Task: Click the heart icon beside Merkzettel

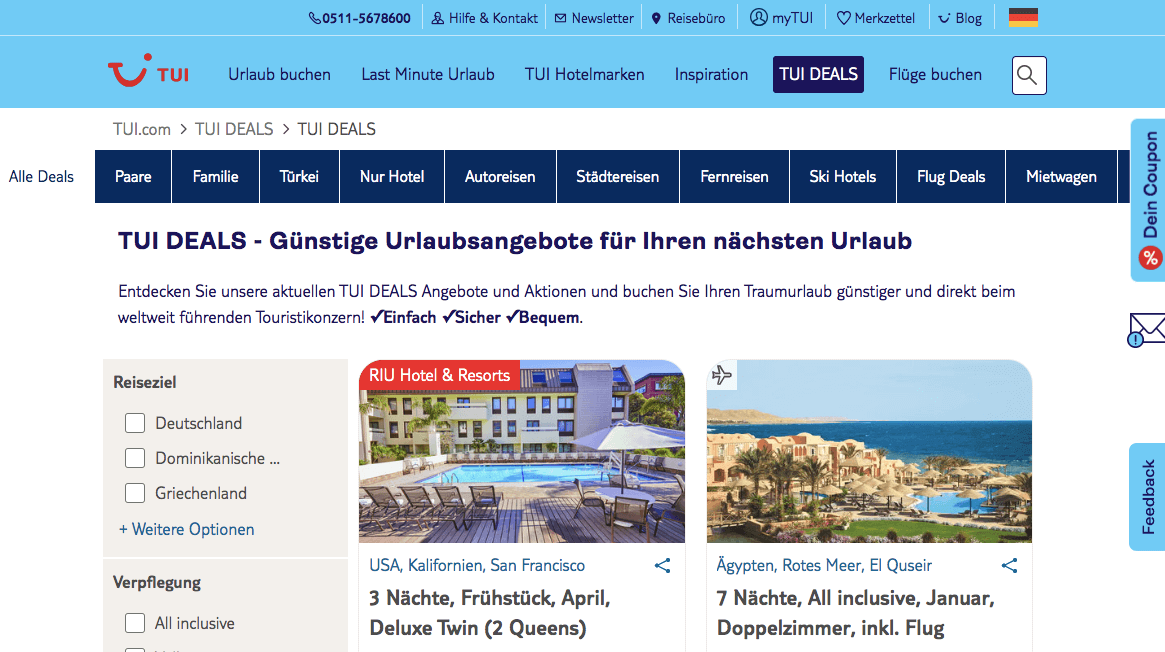Action: click(x=843, y=18)
